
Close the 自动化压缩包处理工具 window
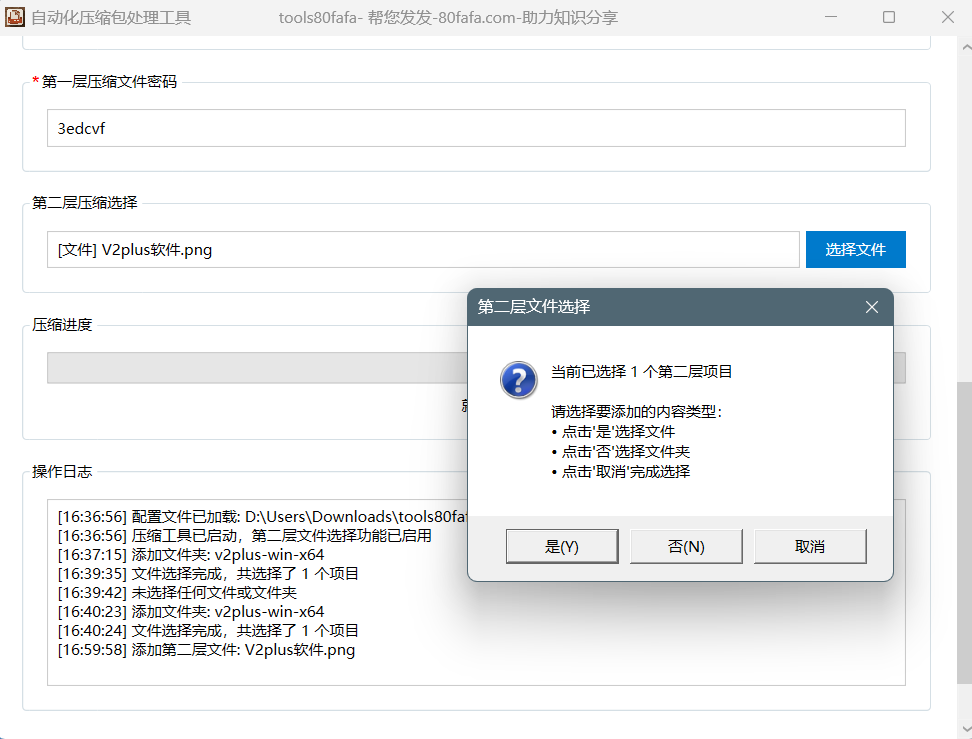(x=947, y=17)
